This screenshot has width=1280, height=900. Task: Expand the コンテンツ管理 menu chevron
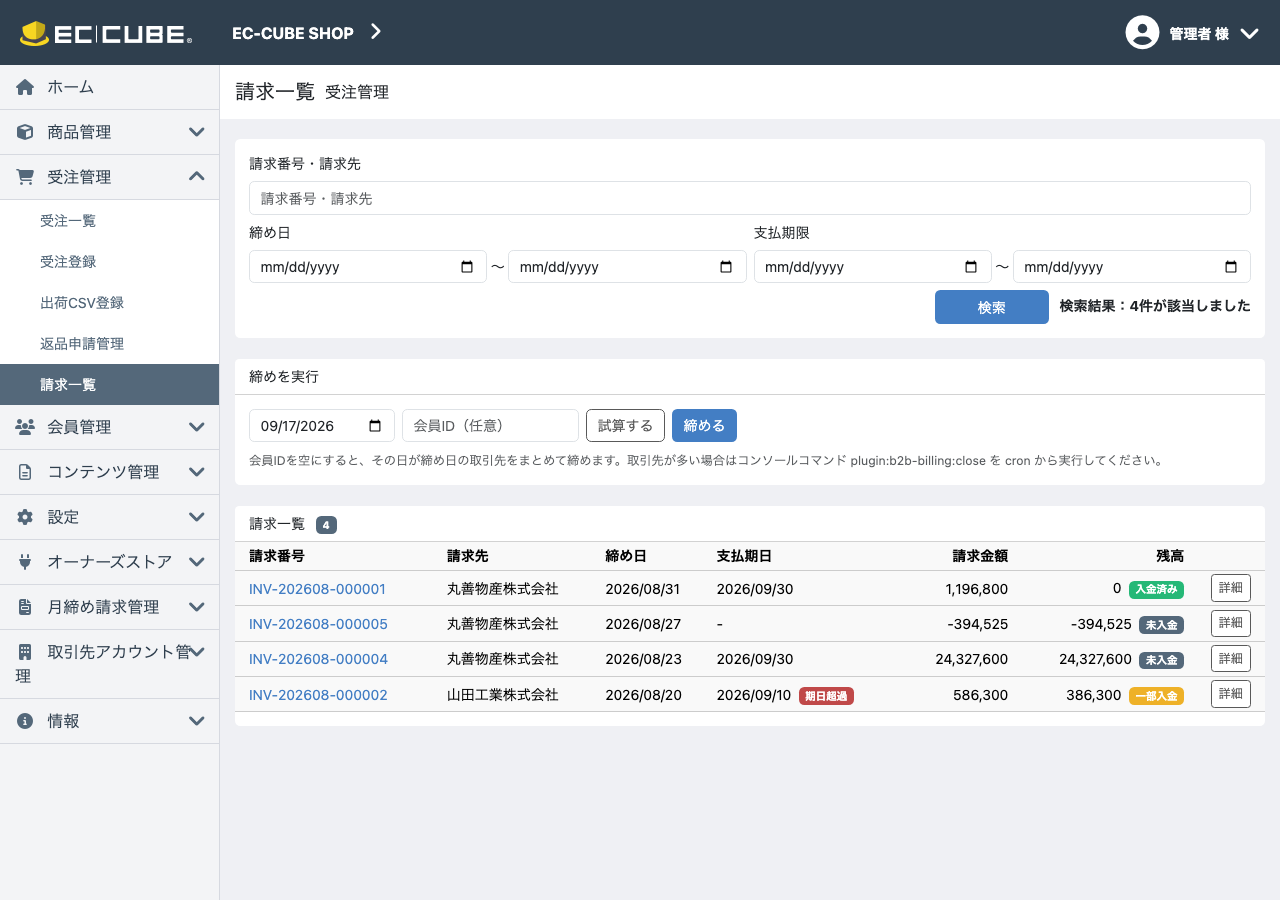[197, 472]
